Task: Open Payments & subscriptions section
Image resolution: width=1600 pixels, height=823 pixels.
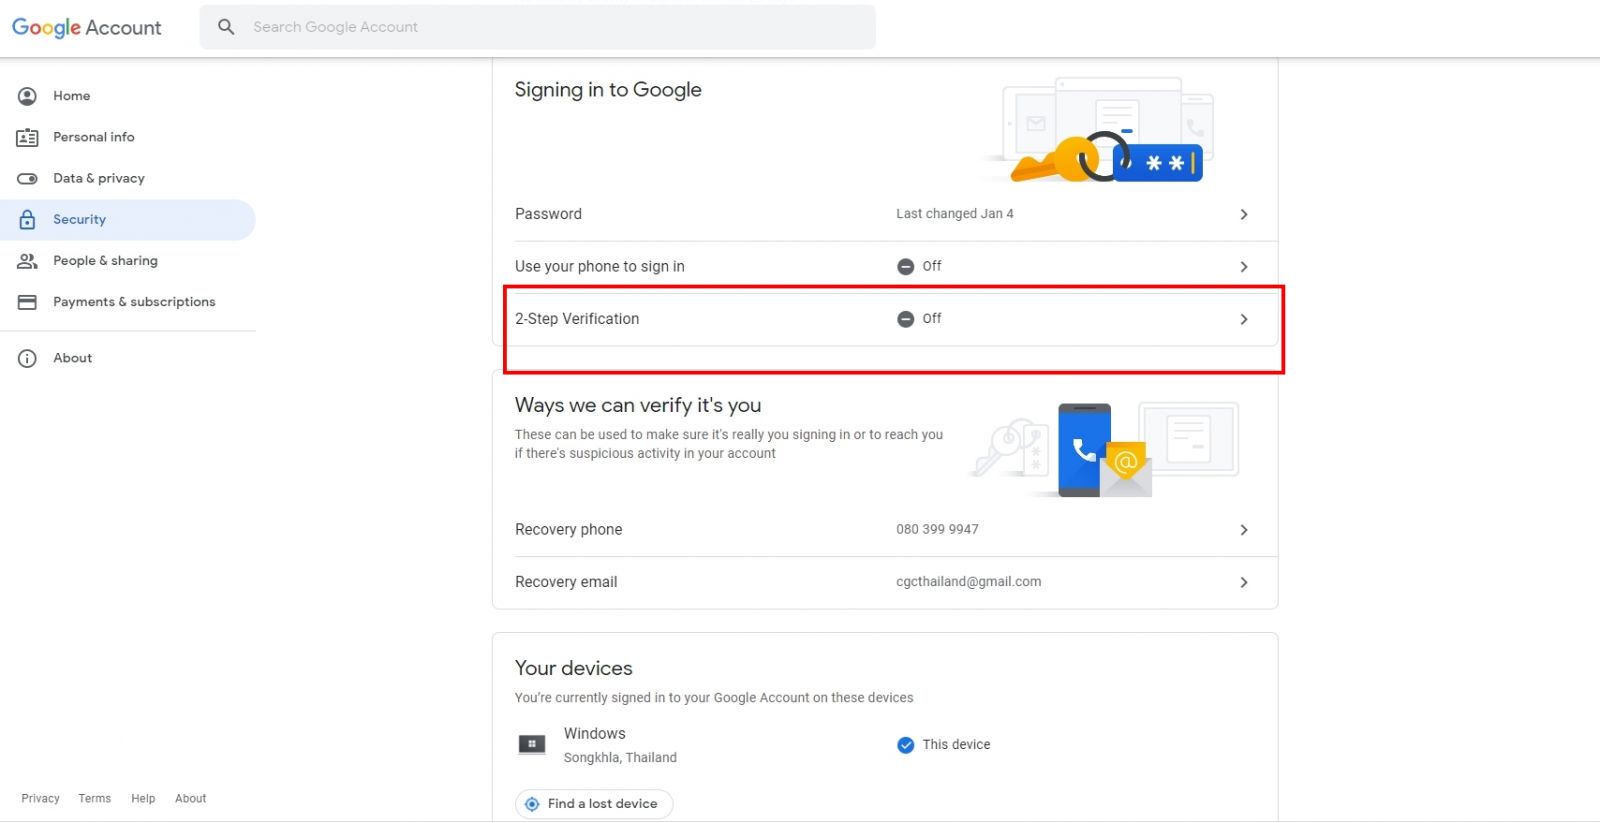Action: (x=128, y=302)
